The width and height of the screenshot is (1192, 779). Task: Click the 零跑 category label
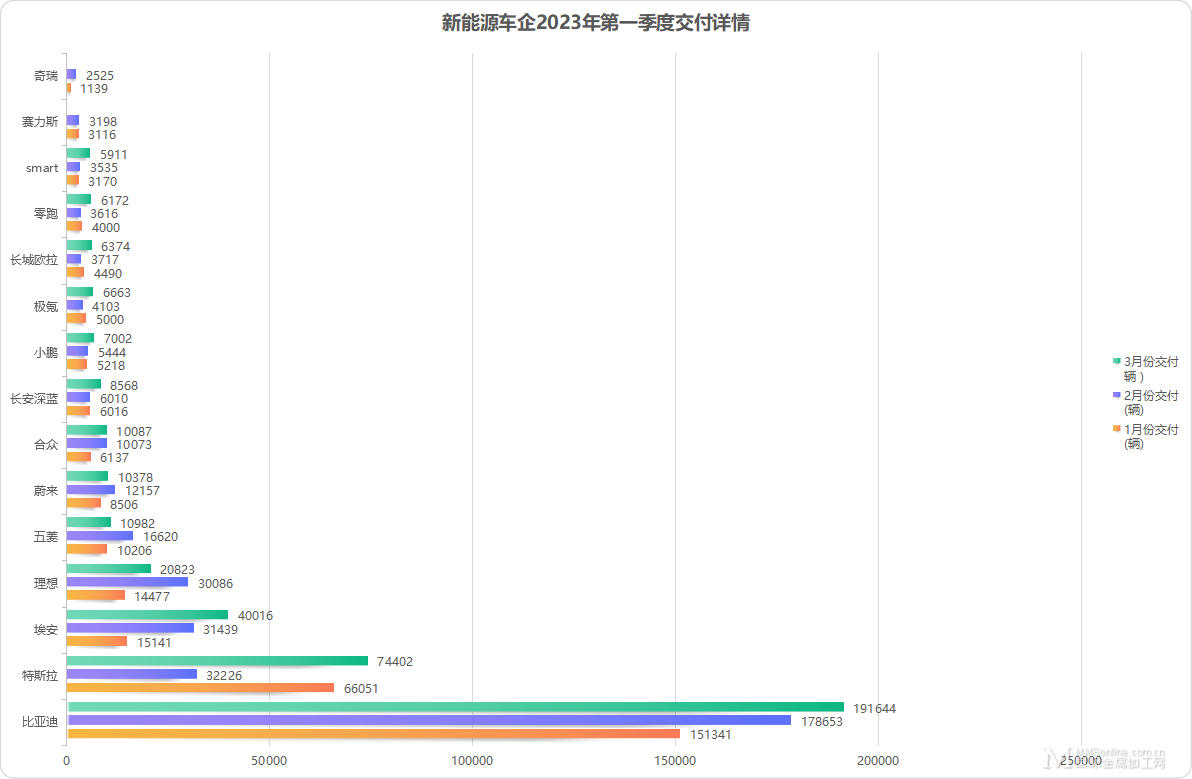pos(46,214)
